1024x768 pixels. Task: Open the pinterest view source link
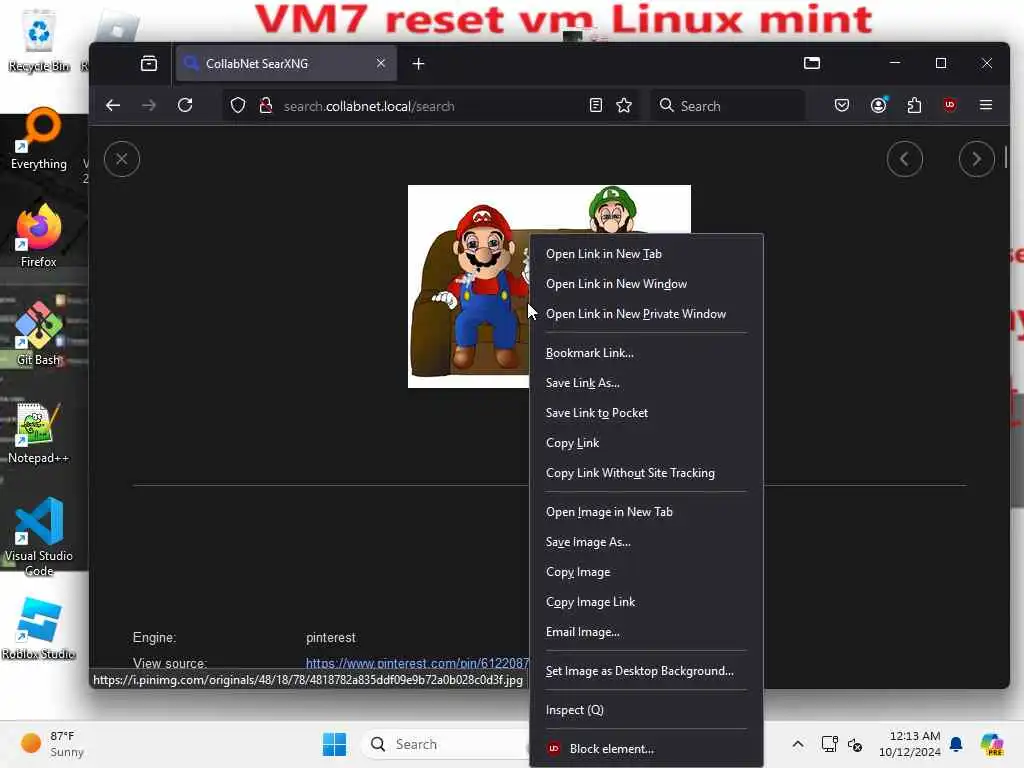point(417,663)
